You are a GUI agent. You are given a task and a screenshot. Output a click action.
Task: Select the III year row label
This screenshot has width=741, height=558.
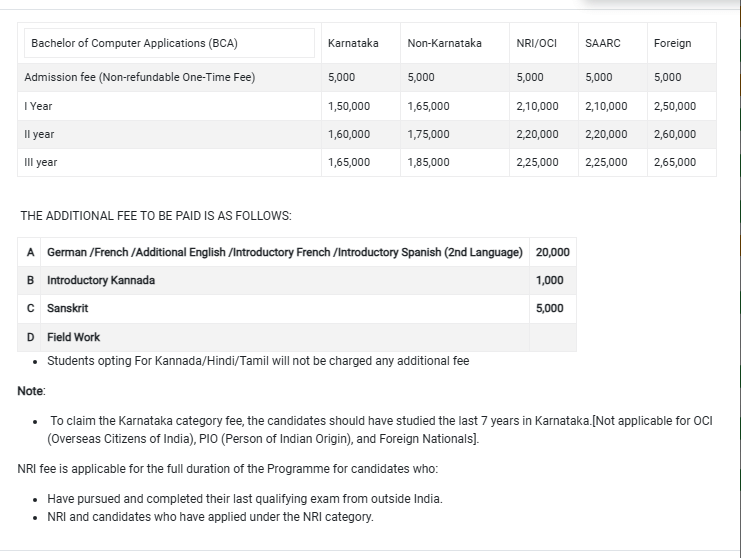coord(40,162)
